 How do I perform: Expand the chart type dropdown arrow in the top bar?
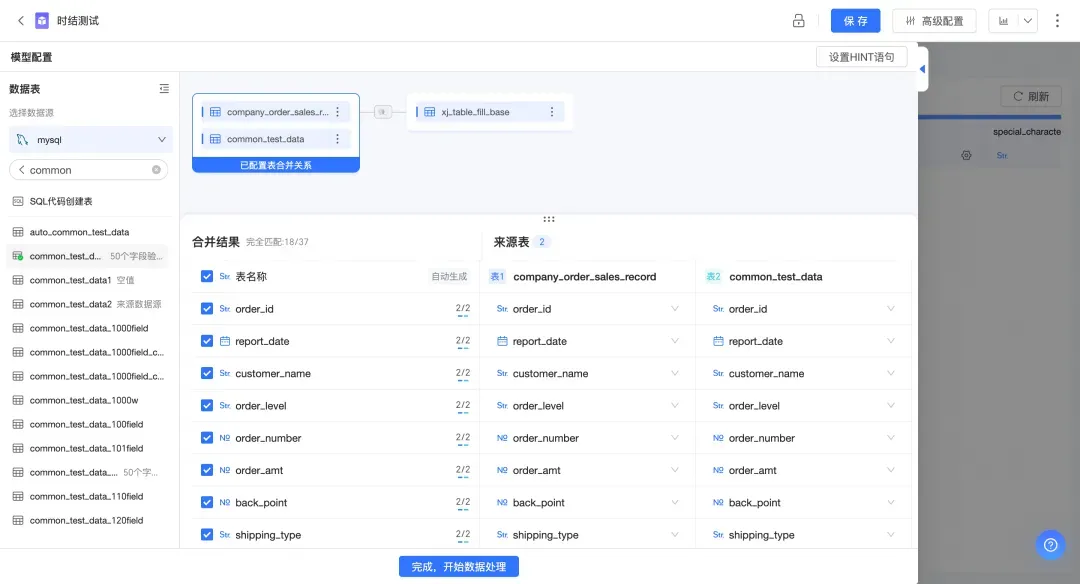coord(1027,21)
